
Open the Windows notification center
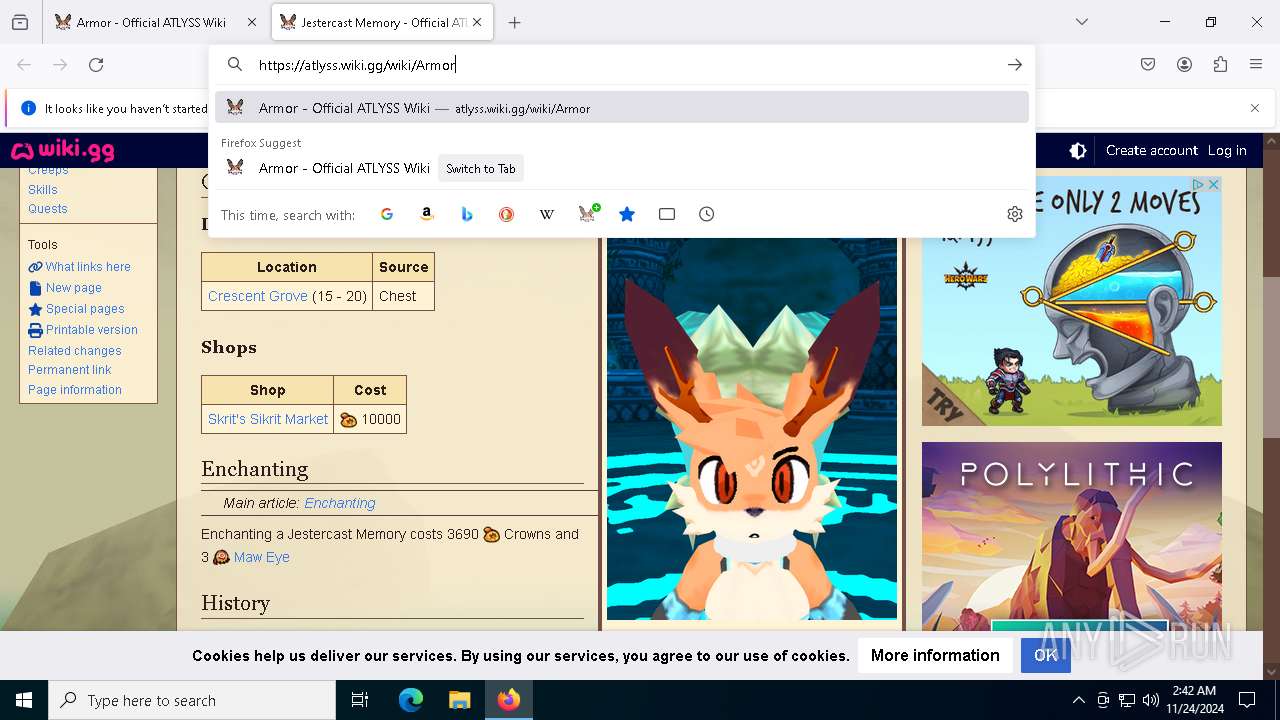pos(1247,700)
